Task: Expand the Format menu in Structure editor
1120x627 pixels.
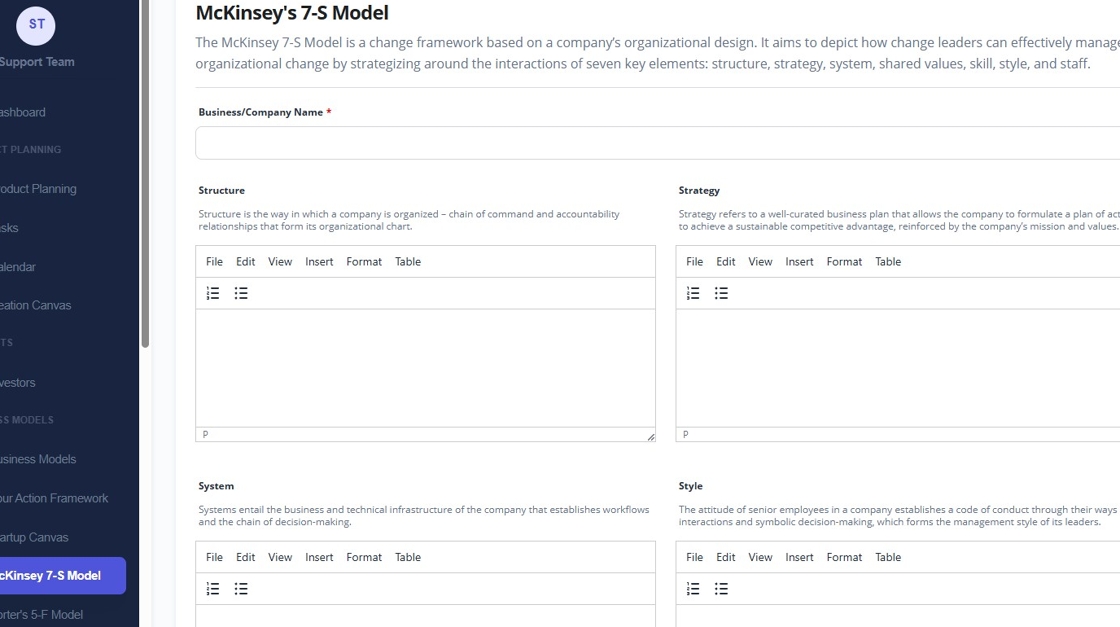Action: (364, 262)
